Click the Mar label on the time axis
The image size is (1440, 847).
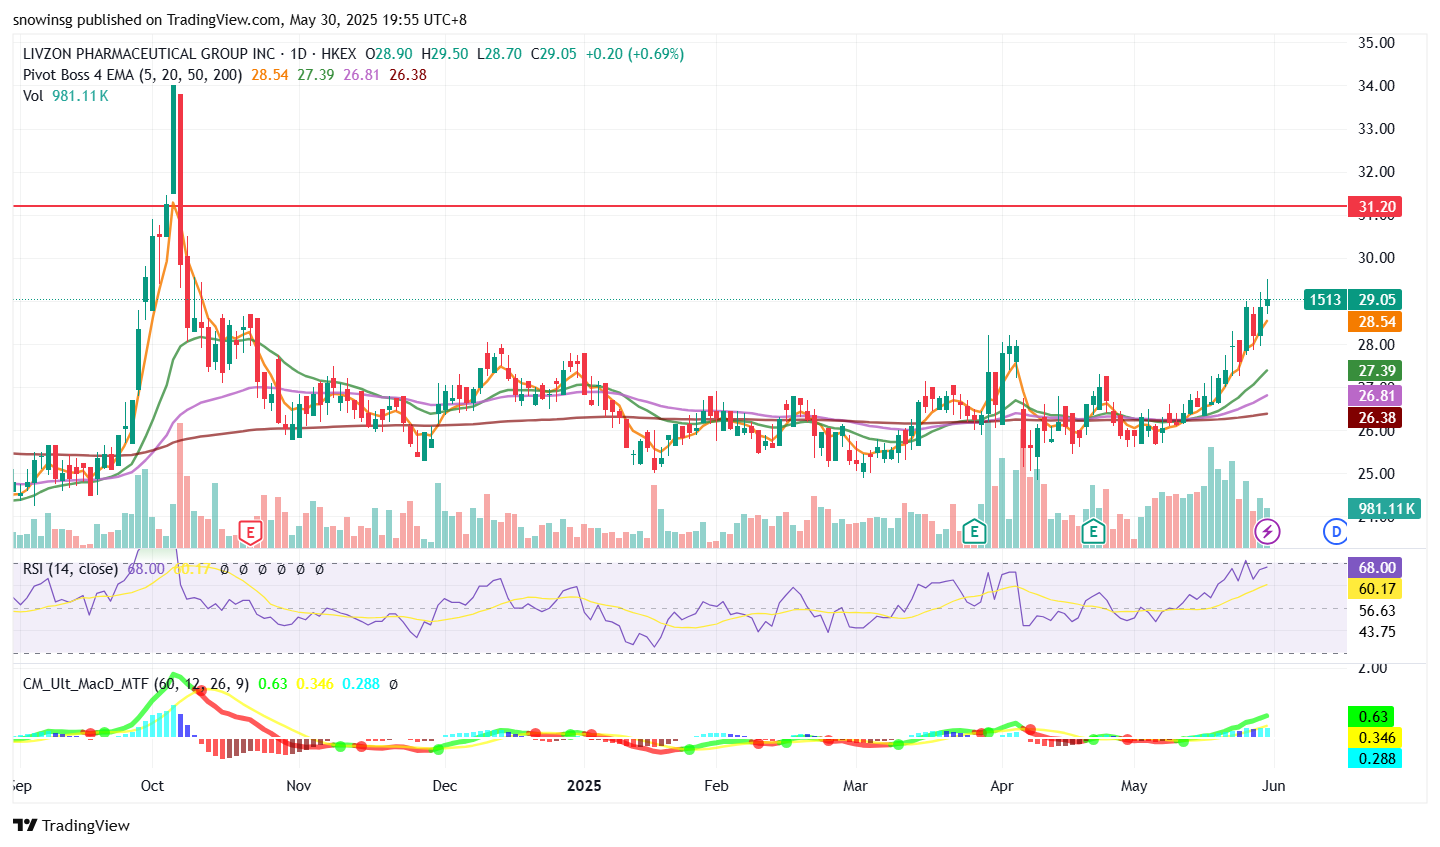click(855, 786)
